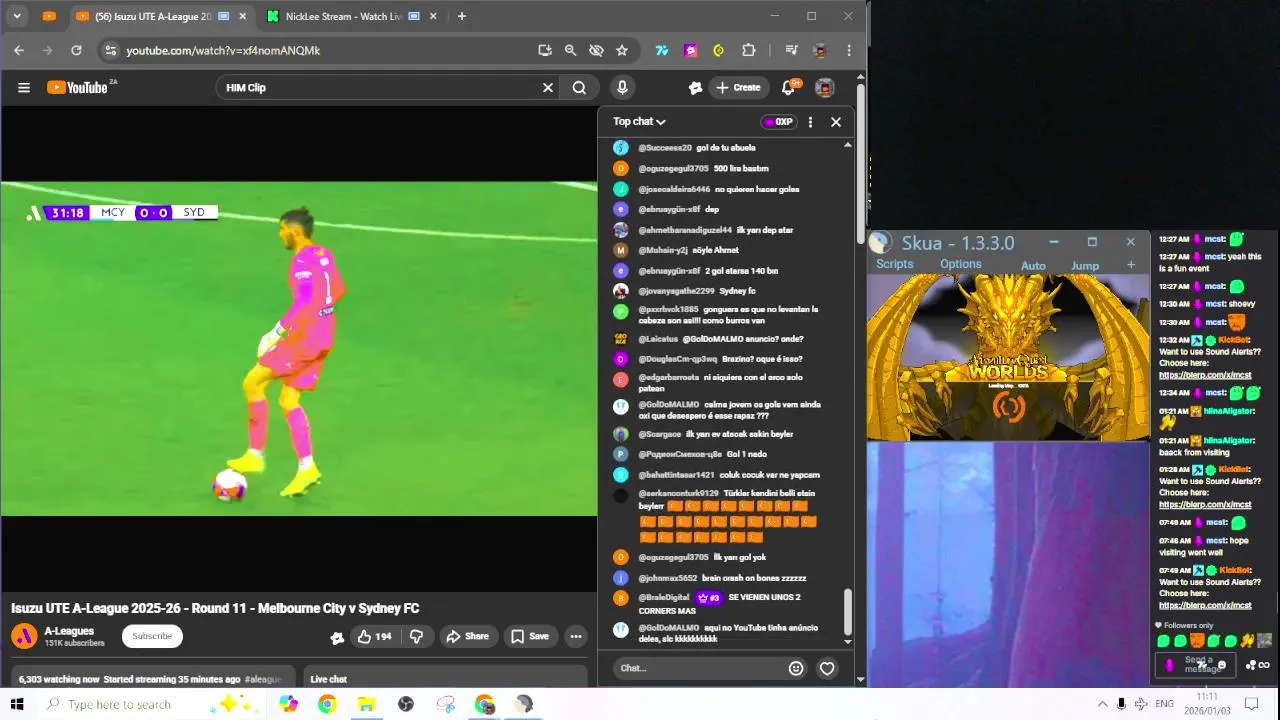The image size is (1280, 720).
Task: Open live chat three-dot options menu
Action: pos(810,122)
